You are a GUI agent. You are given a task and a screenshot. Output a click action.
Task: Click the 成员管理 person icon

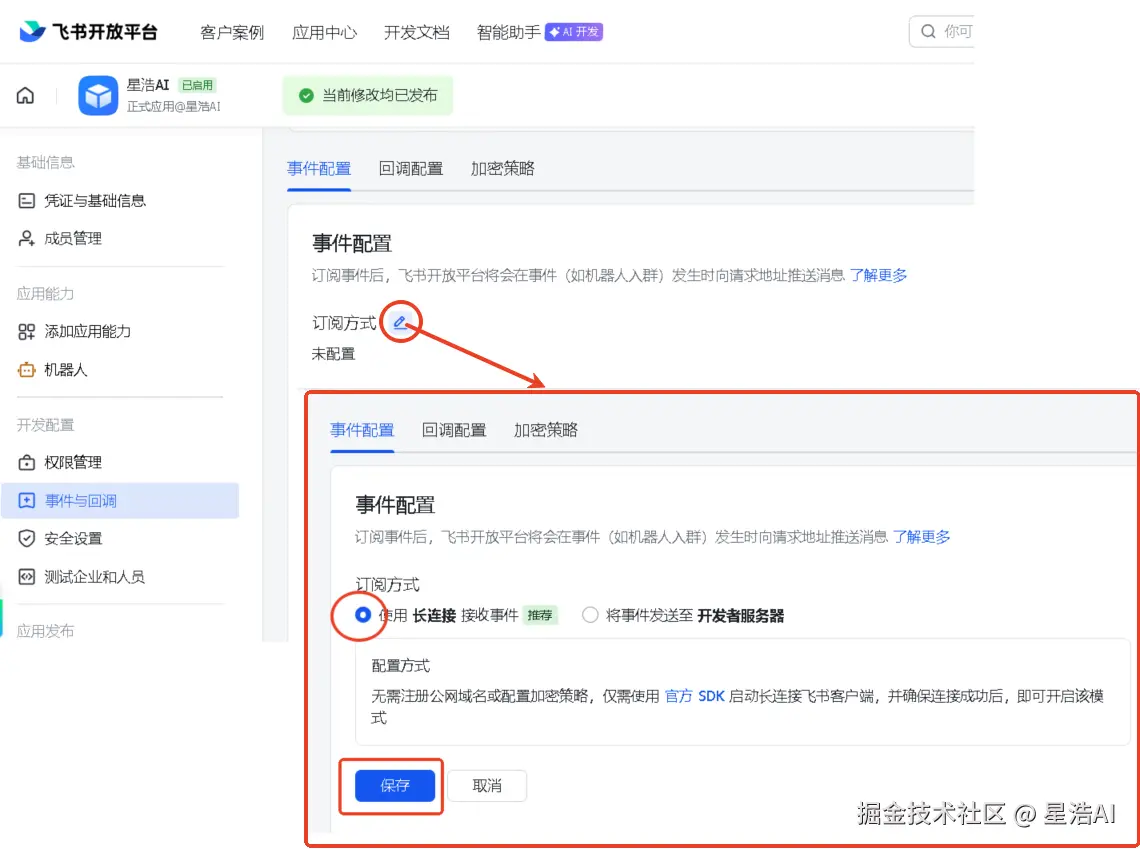point(26,239)
